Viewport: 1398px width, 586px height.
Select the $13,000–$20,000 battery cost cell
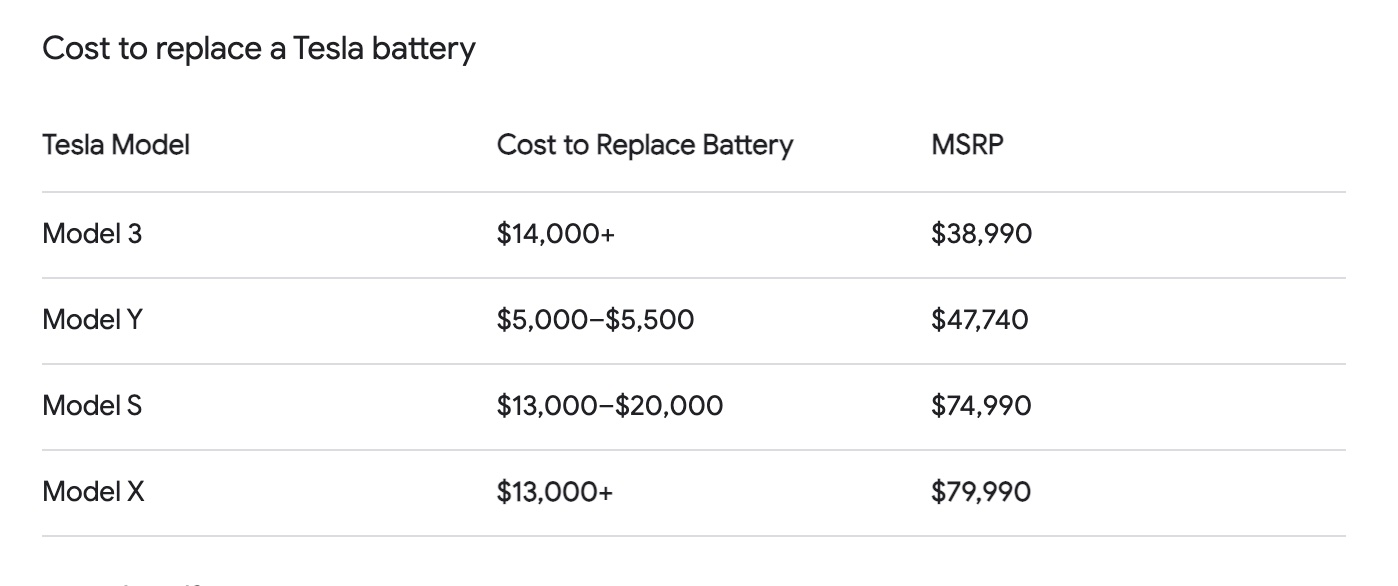609,406
